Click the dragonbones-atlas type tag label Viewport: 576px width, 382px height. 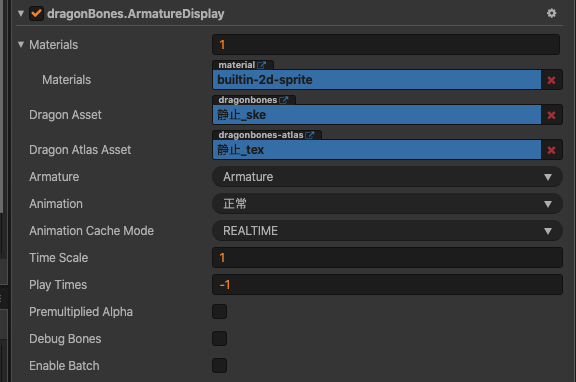(261, 135)
